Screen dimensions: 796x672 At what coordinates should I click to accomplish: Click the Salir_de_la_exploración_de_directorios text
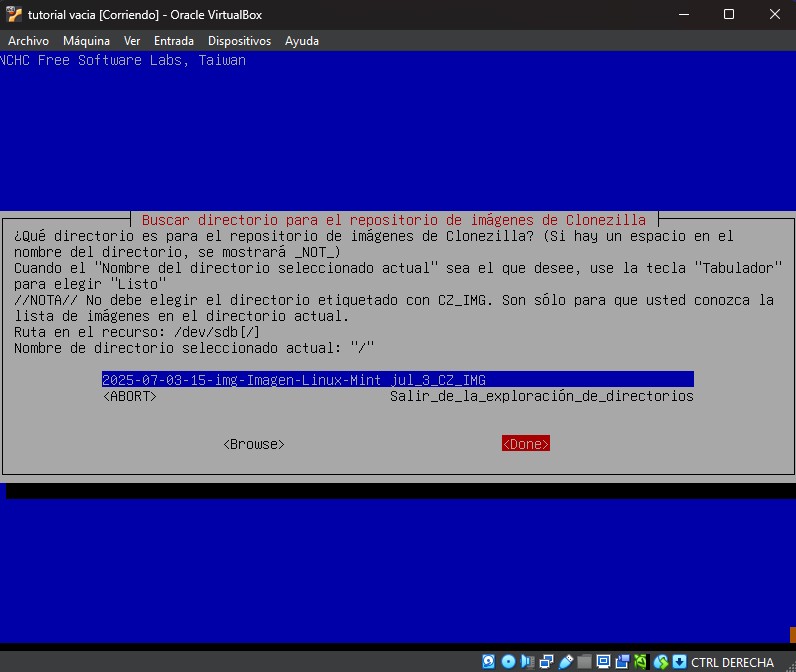point(542,396)
